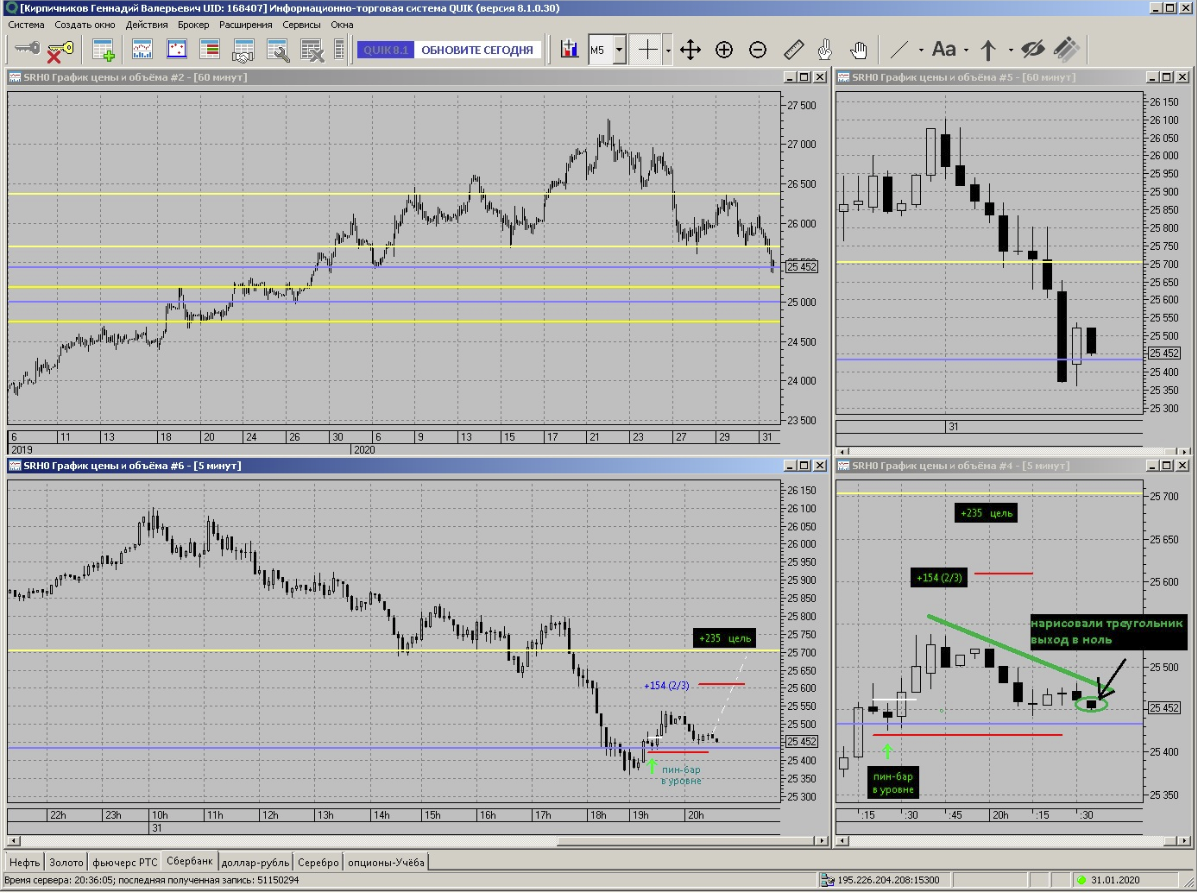Switch to the доллар-рубль tab

(x=255, y=862)
